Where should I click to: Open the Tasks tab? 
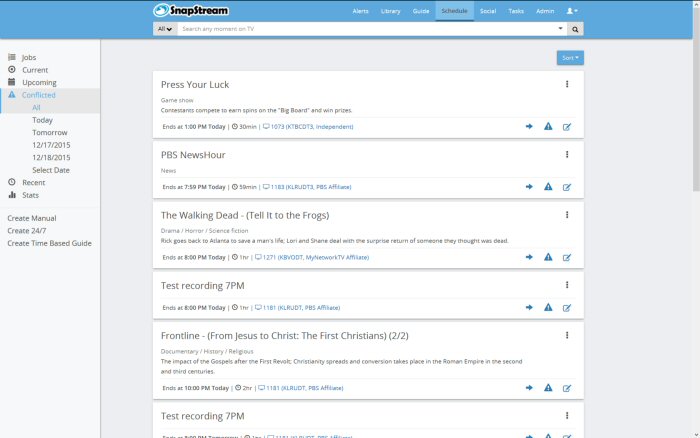pyautogui.click(x=516, y=11)
